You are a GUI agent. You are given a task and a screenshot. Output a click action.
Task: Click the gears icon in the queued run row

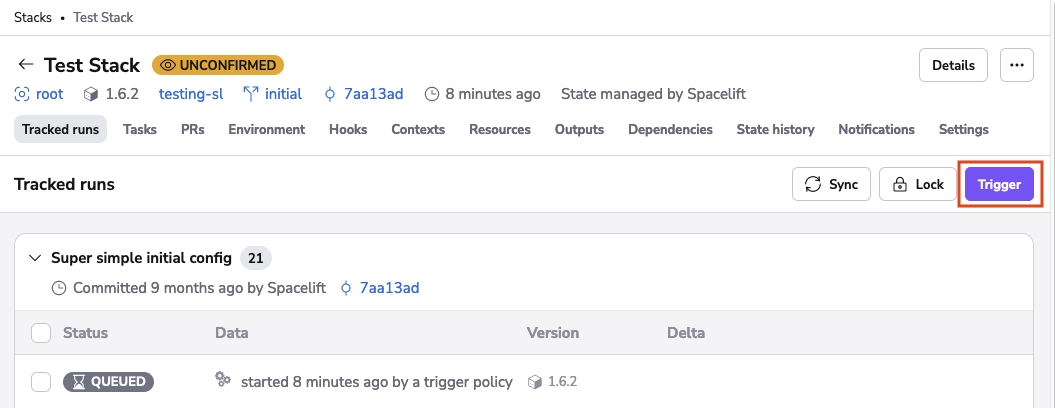pyautogui.click(x=223, y=380)
